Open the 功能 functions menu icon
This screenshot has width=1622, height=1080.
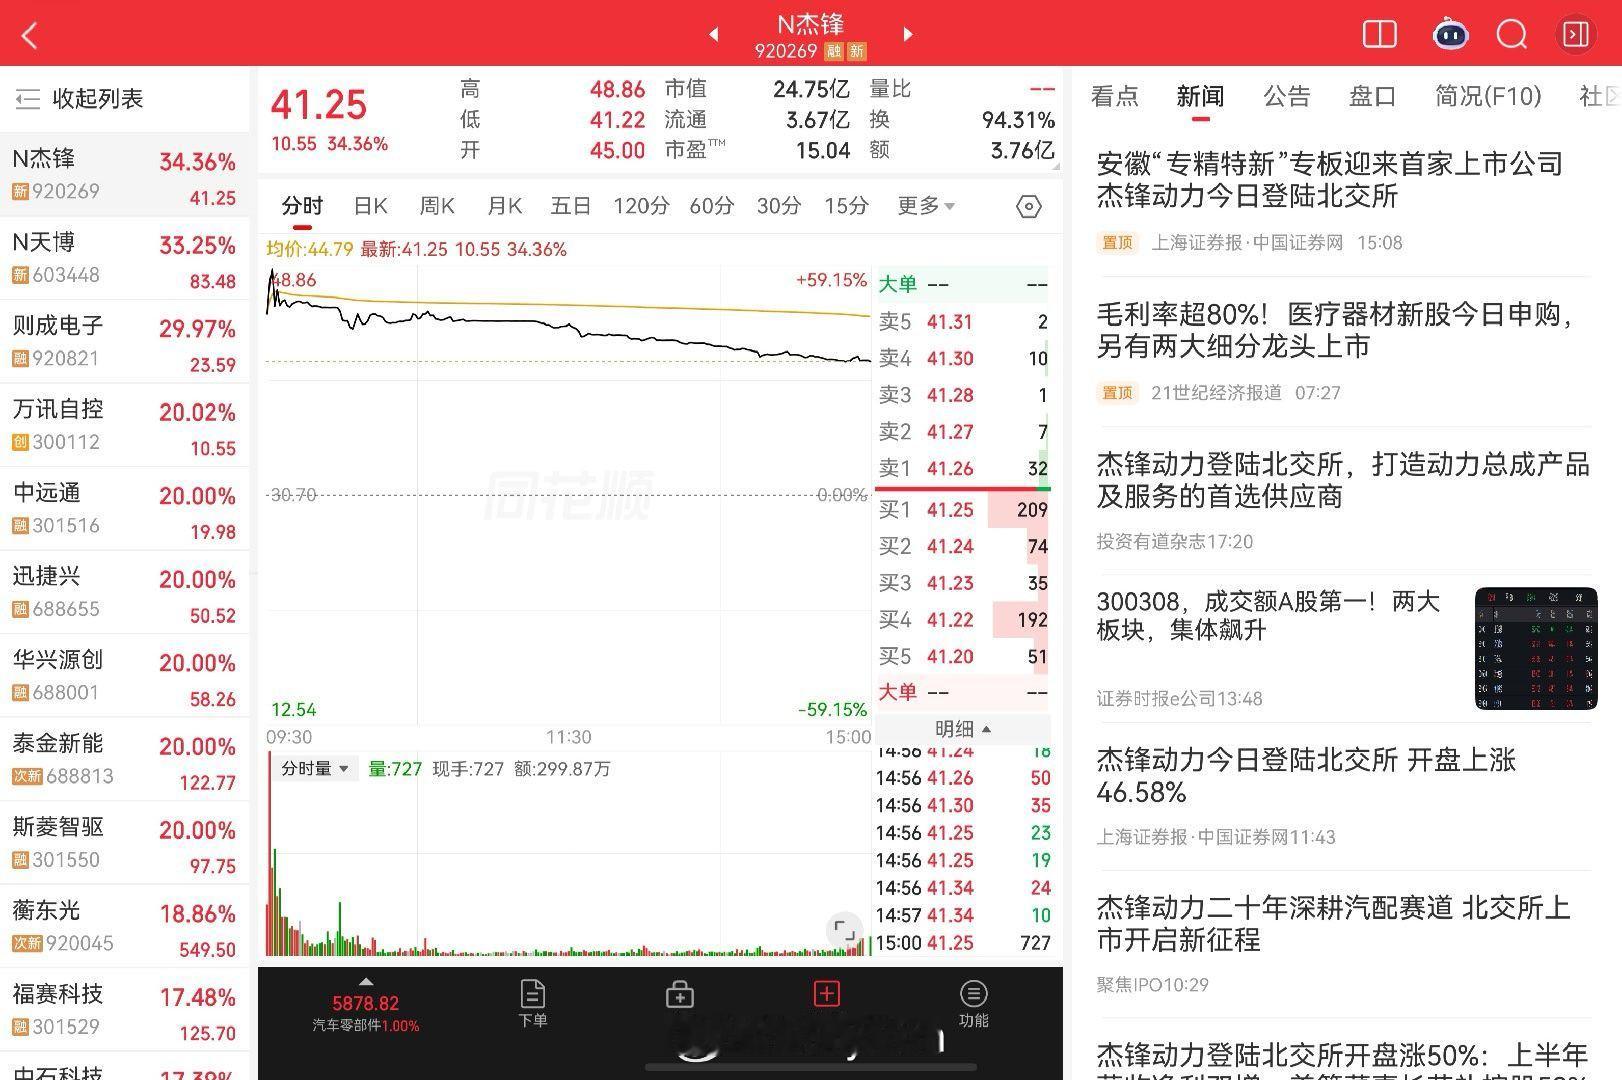pyautogui.click(x=973, y=1004)
